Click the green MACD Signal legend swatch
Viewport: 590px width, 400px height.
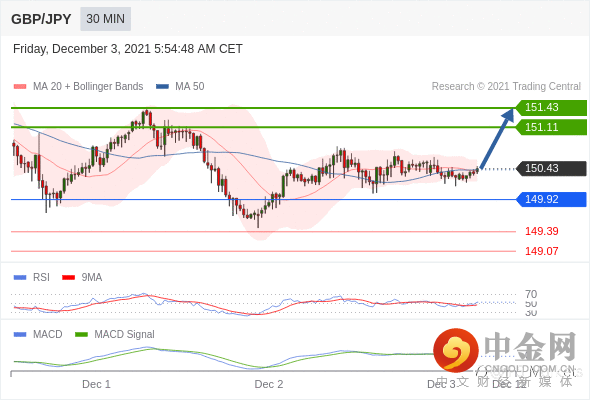(81, 335)
